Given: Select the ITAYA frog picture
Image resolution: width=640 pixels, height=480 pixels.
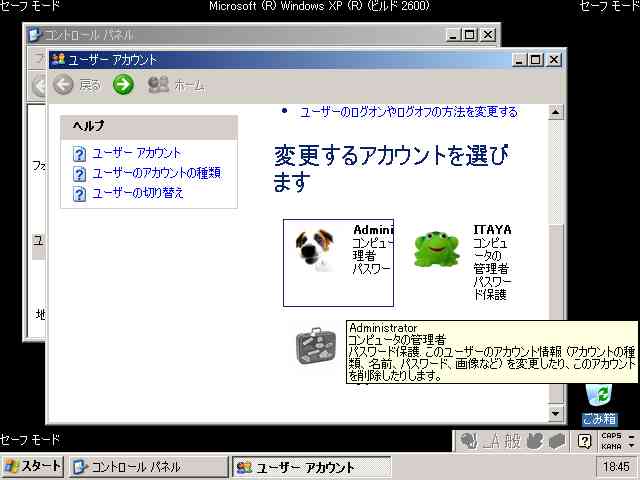Looking at the screenshot, I should pos(436,249).
